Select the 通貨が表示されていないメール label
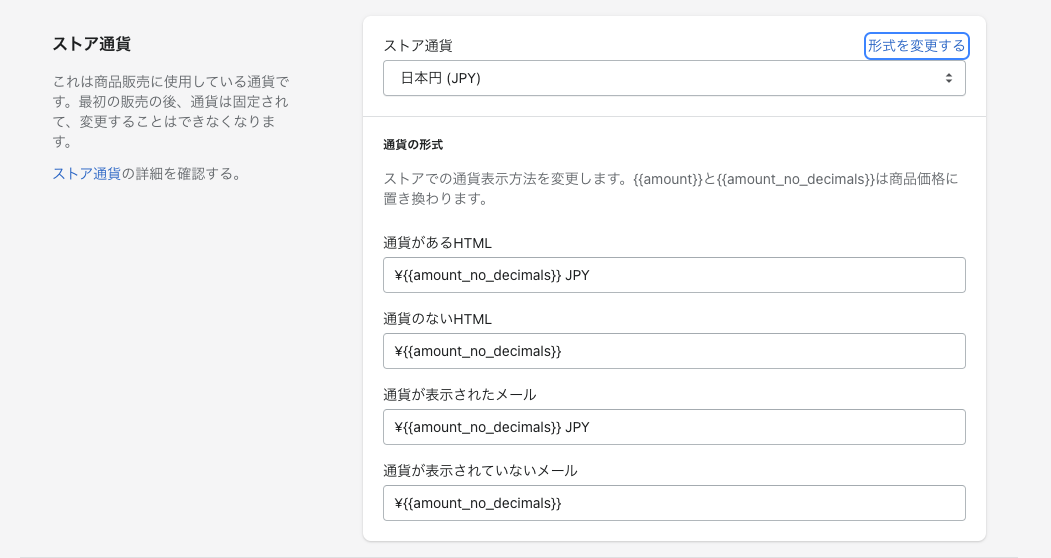The width and height of the screenshot is (1051, 558). point(480,471)
